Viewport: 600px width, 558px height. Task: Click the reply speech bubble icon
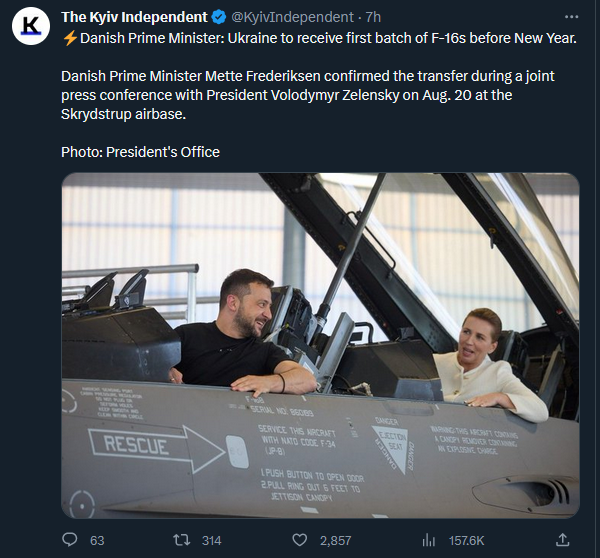point(69,540)
